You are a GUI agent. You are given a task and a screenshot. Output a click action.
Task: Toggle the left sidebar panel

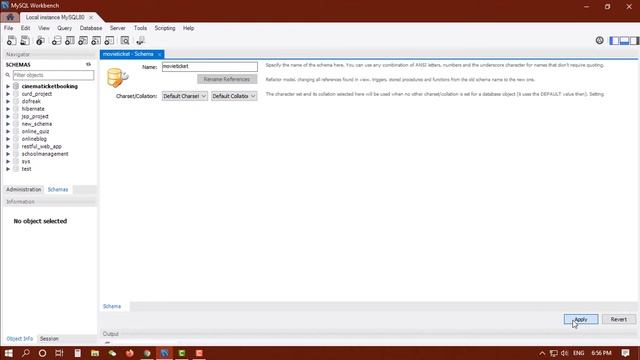point(614,40)
